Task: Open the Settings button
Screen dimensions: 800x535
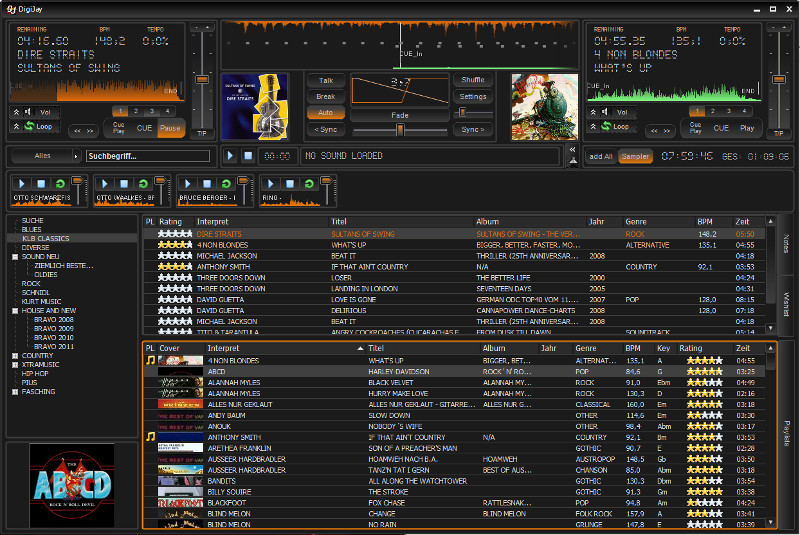Action: tap(473, 96)
